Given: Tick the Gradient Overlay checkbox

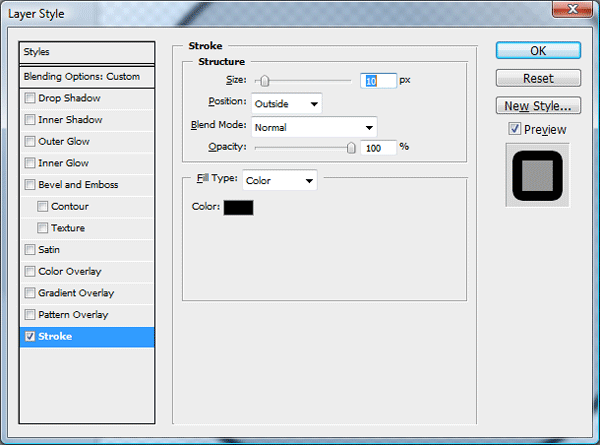Looking at the screenshot, I should tap(30, 293).
